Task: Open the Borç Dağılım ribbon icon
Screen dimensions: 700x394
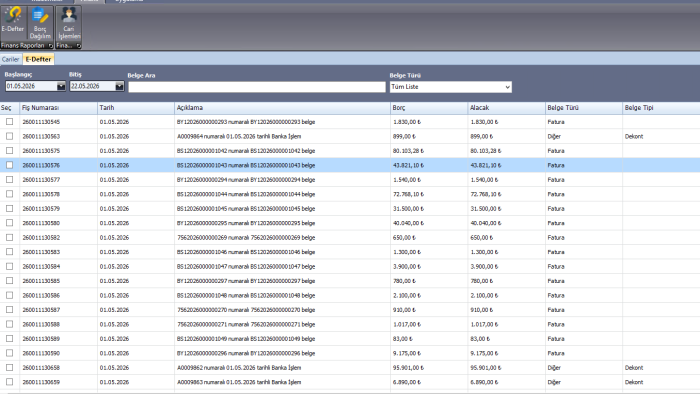Action: (40, 23)
